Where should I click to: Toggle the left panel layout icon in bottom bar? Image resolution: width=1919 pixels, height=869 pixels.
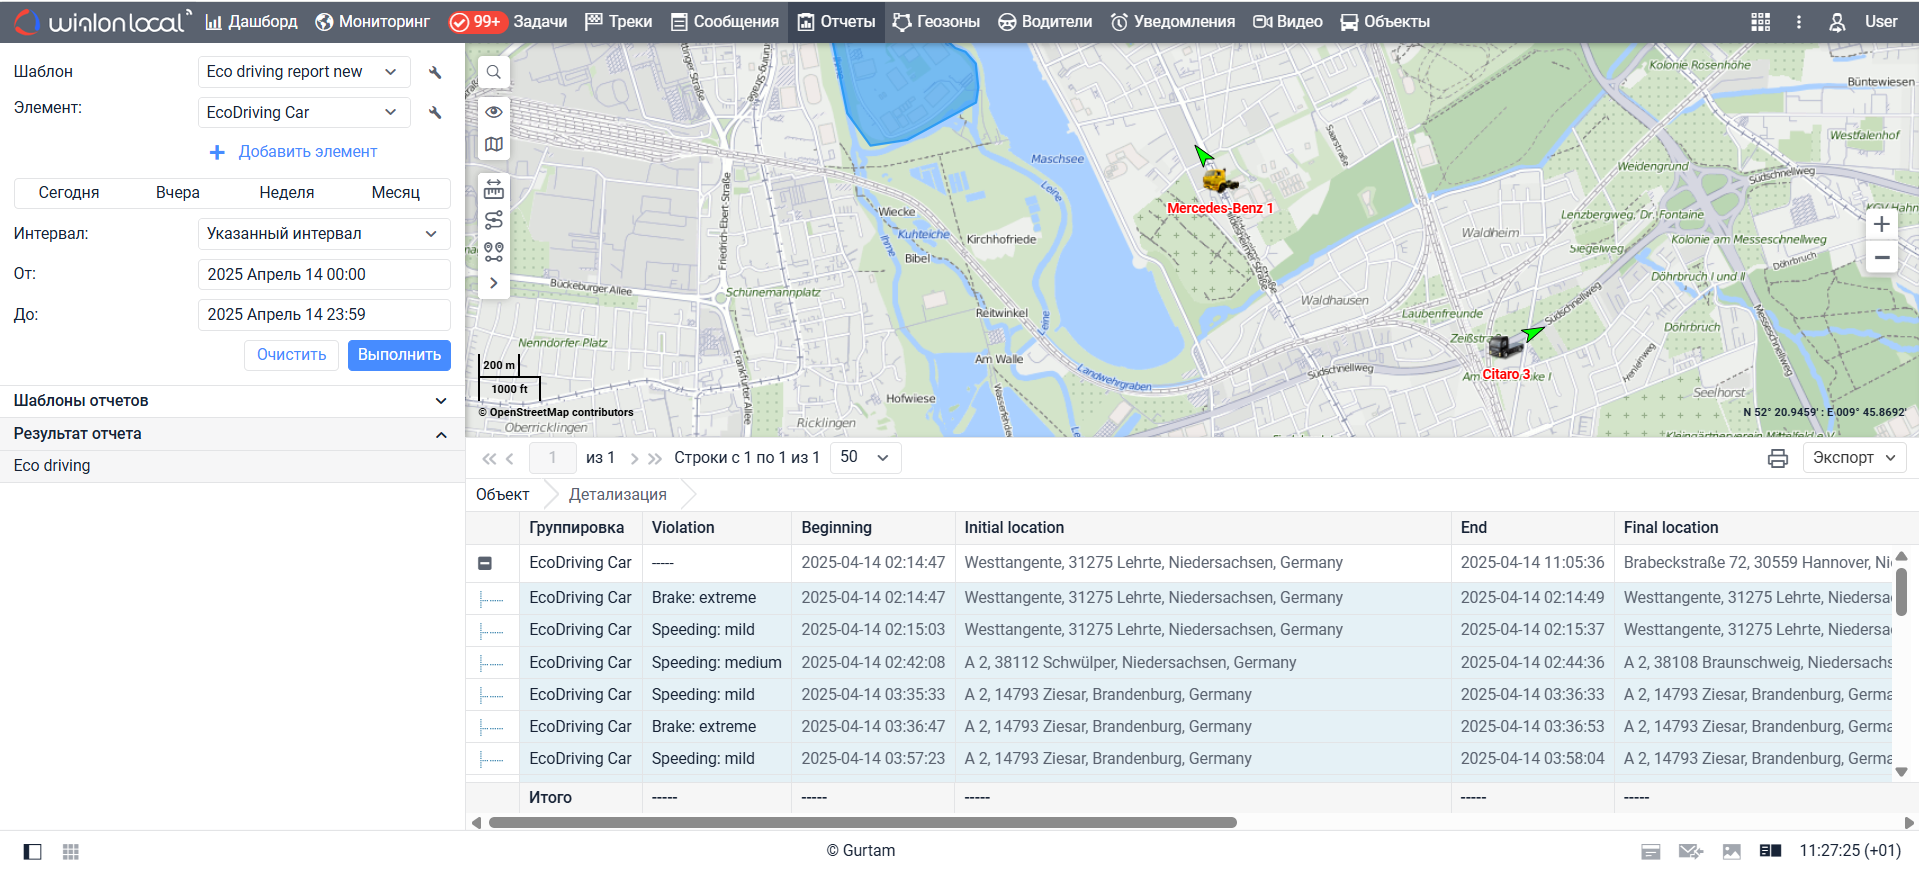[x=33, y=851]
